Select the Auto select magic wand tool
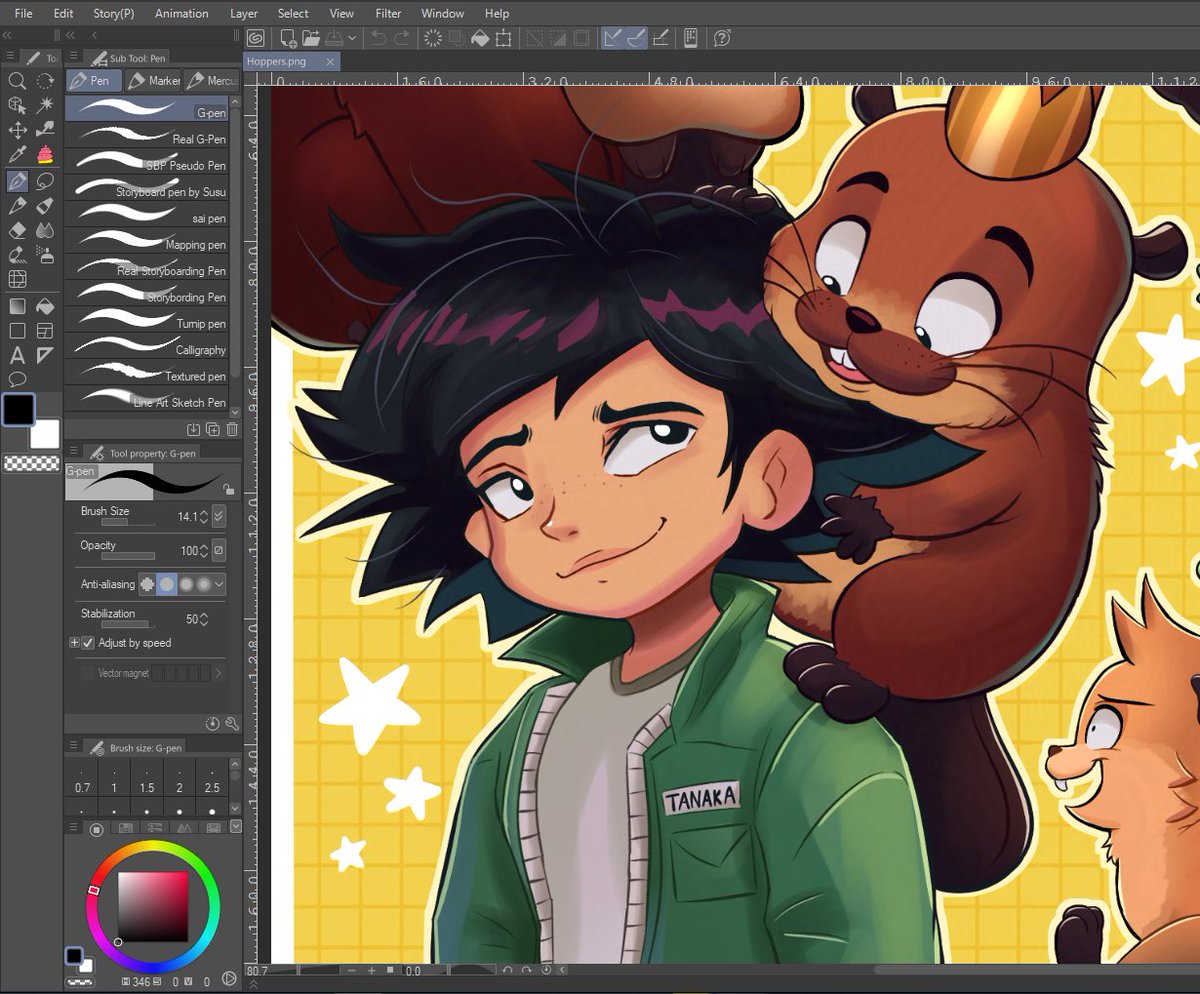Image resolution: width=1200 pixels, height=994 pixels. pyautogui.click(x=45, y=105)
